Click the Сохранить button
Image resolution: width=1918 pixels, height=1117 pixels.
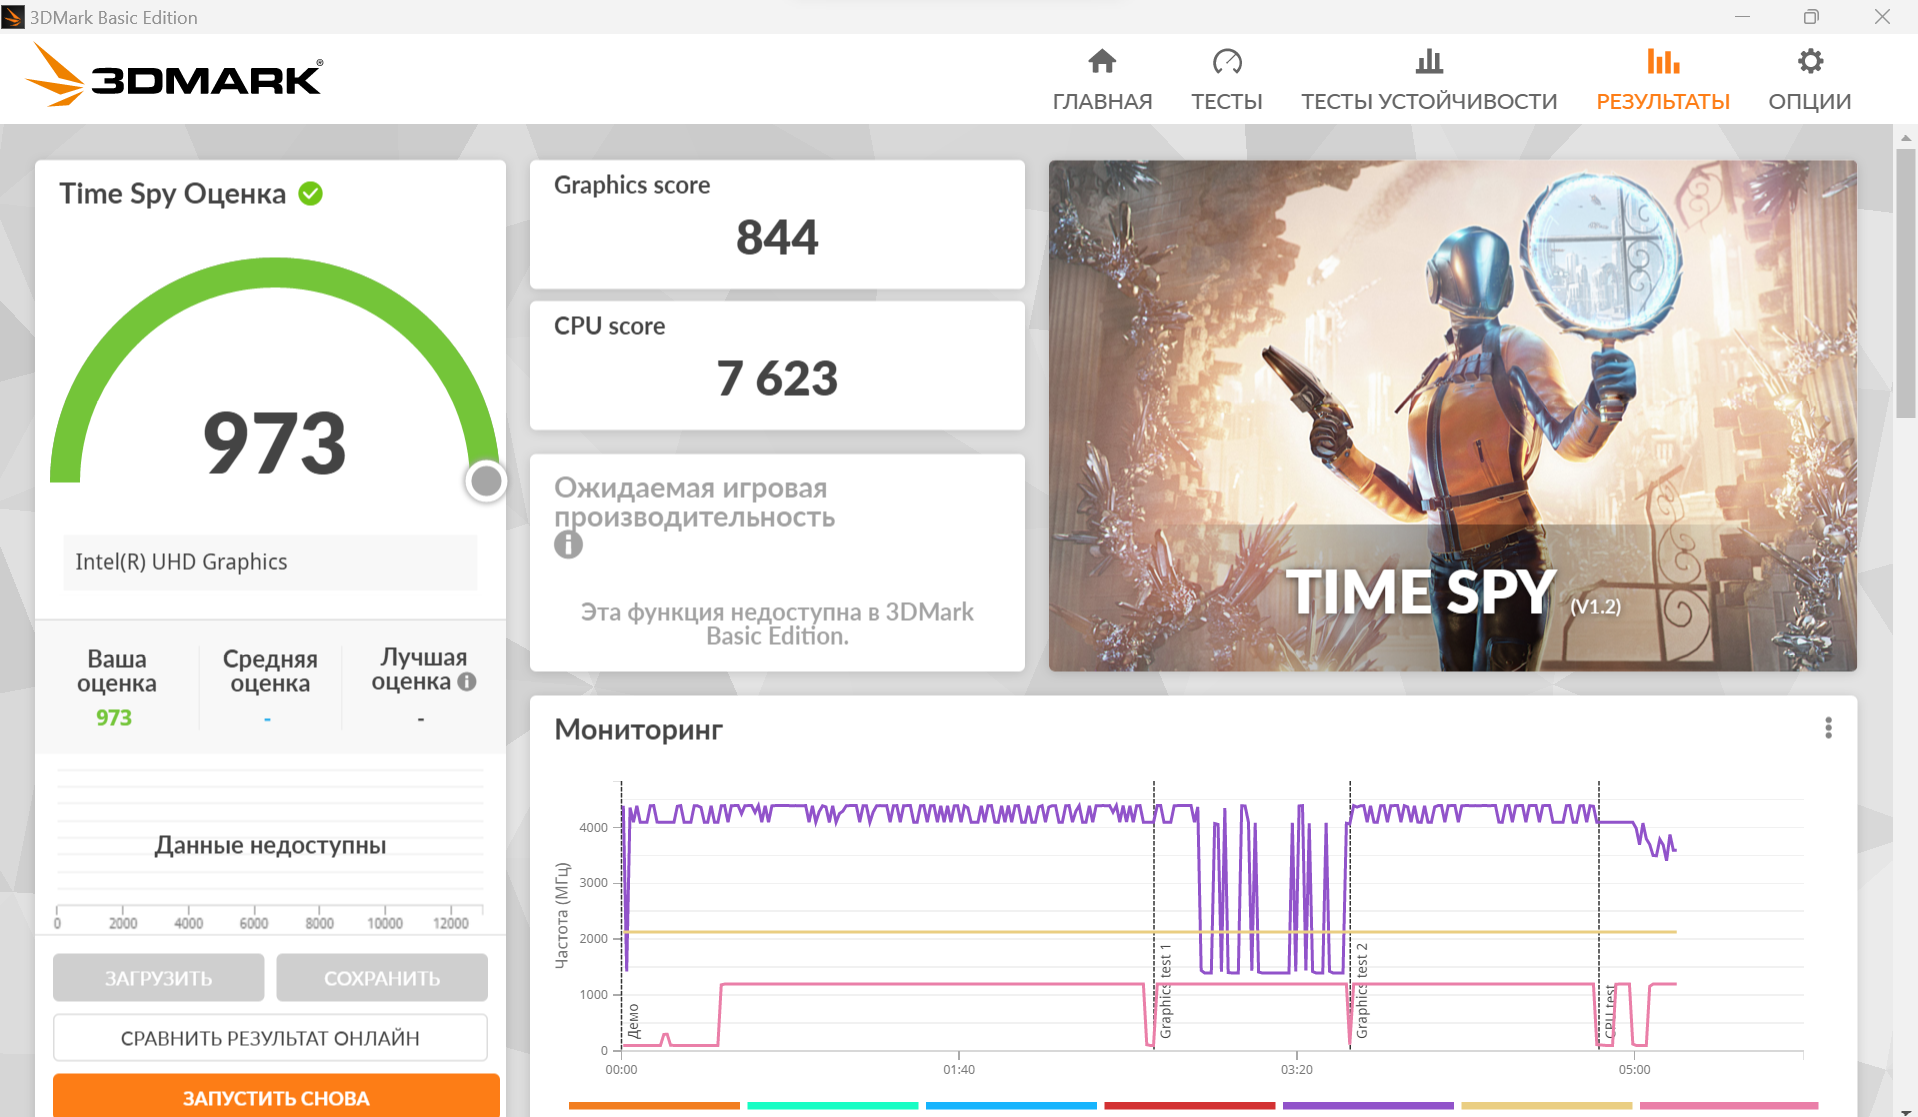pos(382,978)
